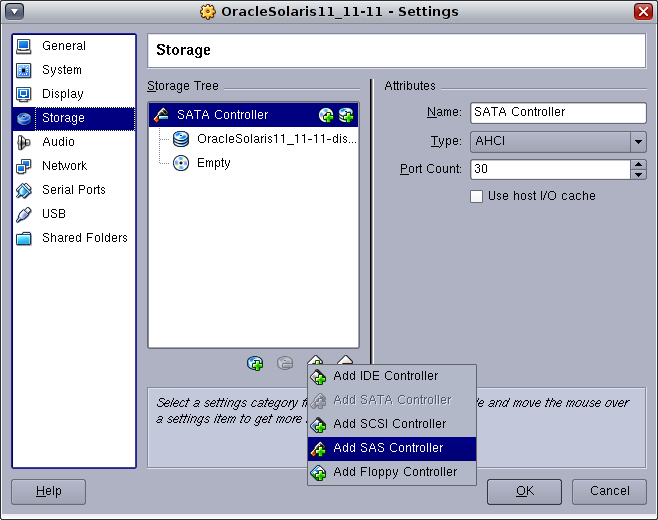The height and width of the screenshot is (520, 658).
Task: Open the Network settings category
Action: (64, 166)
